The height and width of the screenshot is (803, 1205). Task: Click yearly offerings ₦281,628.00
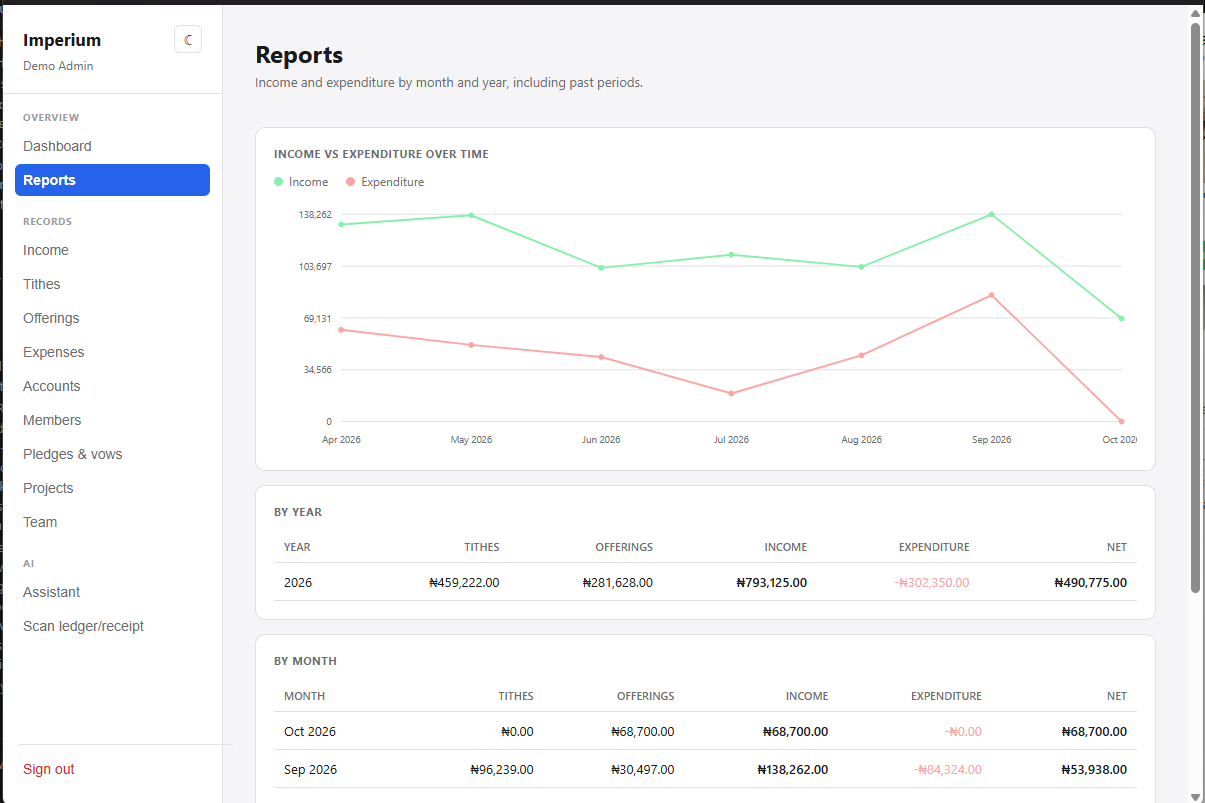point(617,582)
